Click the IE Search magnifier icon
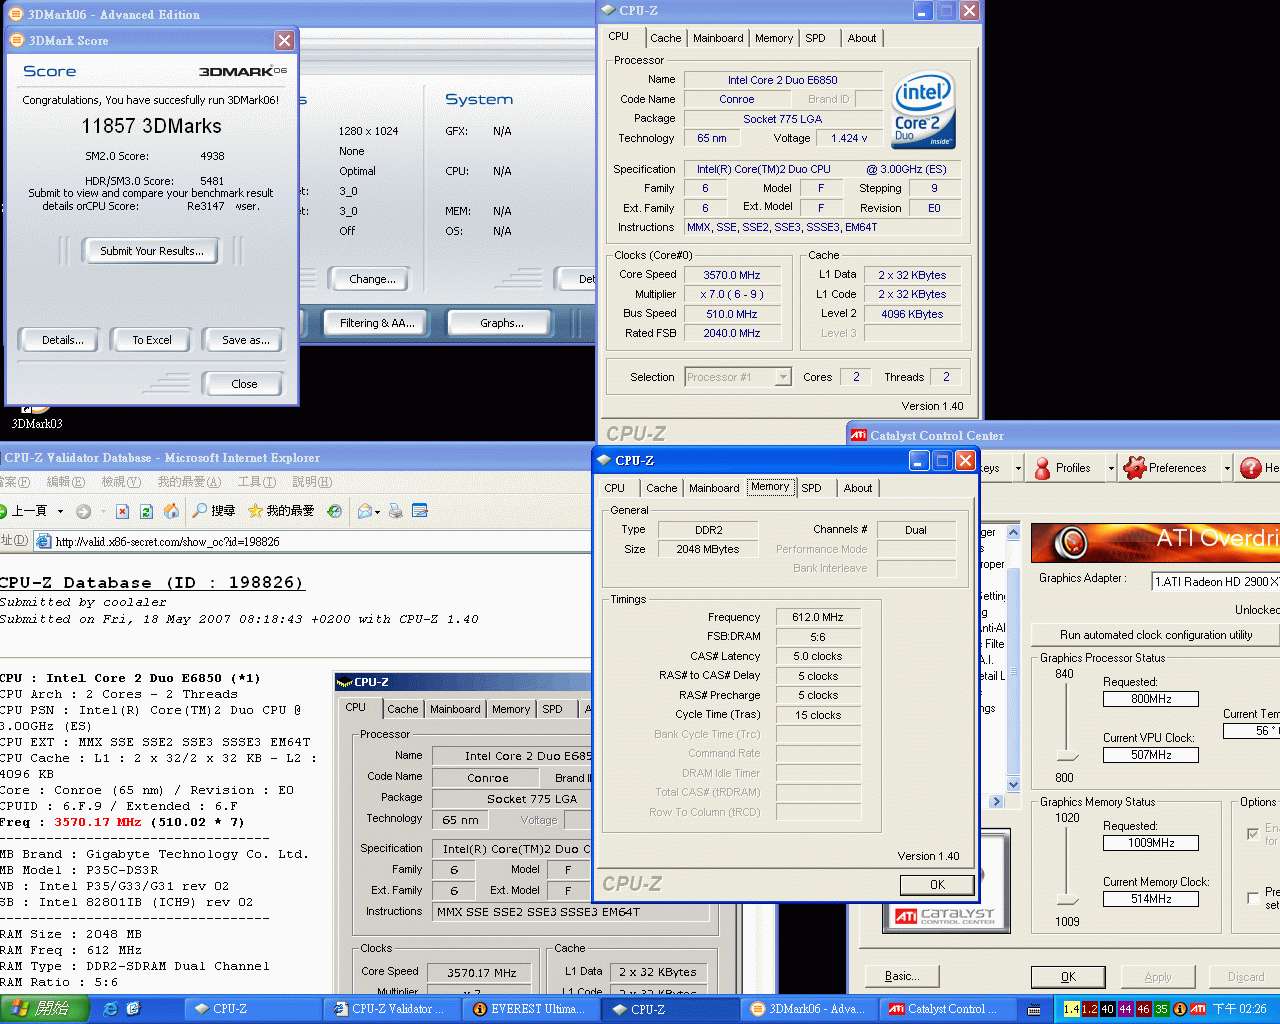The image size is (1280, 1024). tap(200, 511)
